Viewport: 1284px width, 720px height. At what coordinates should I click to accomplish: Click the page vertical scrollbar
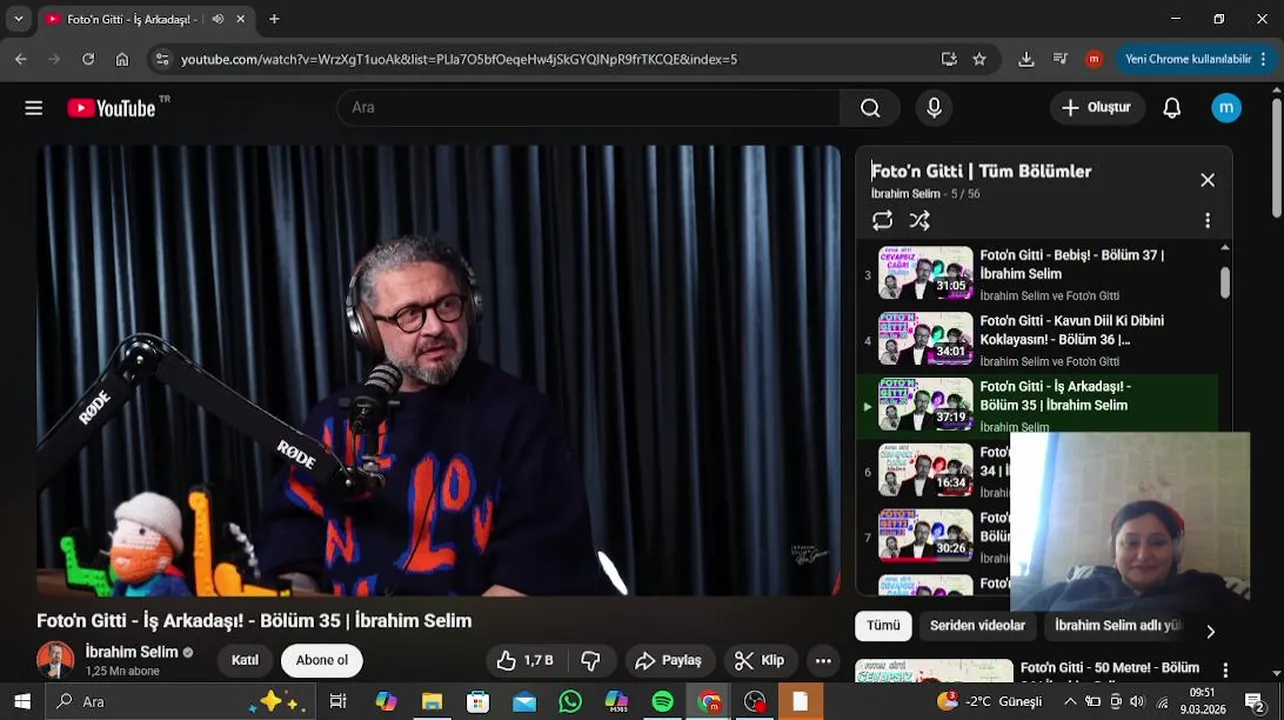[1276, 156]
